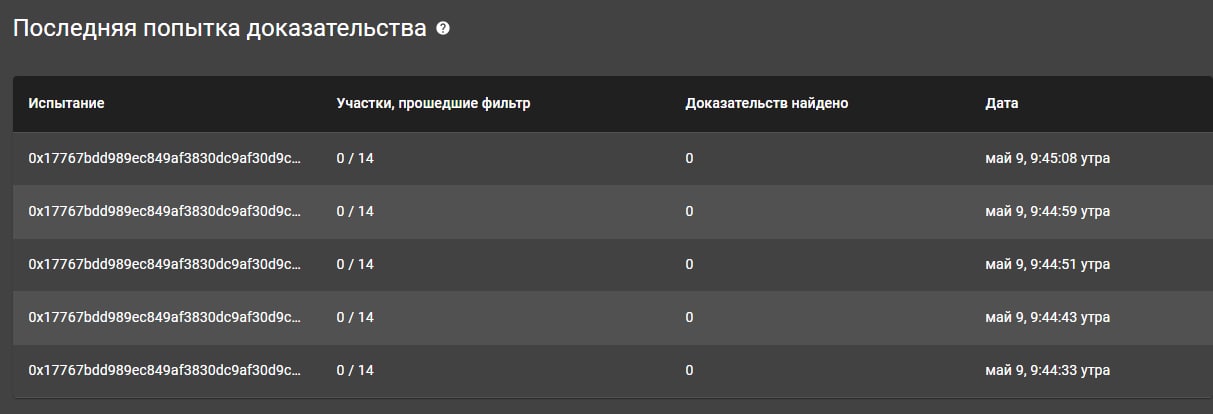1213x414 pixels.
Task: Click the proofs found value in the 9:44:59 row
Action: click(x=690, y=211)
